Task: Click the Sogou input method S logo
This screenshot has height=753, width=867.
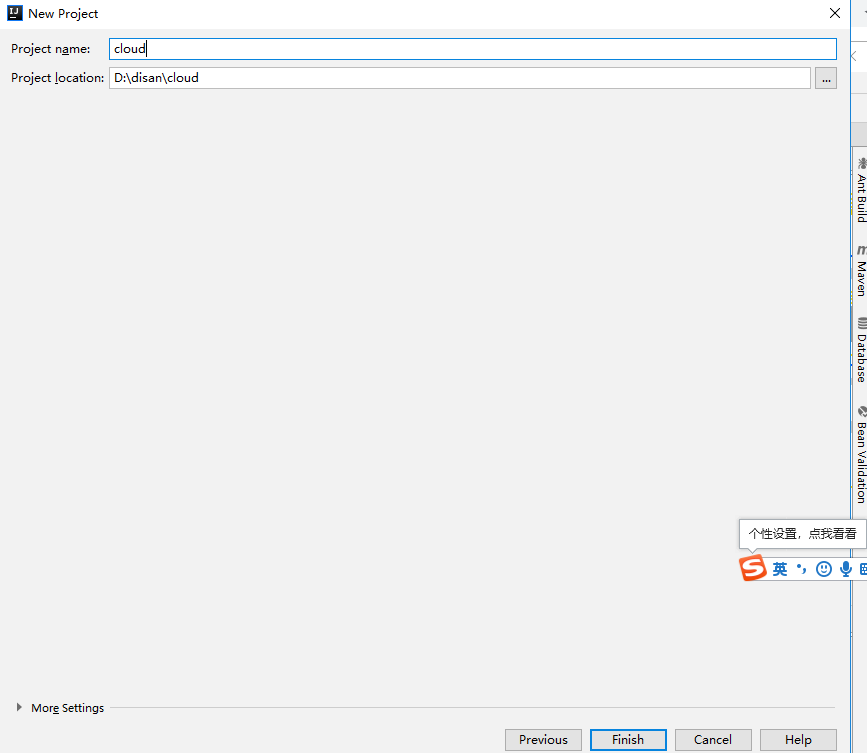Action: pyautogui.click(x=753, y=569)
